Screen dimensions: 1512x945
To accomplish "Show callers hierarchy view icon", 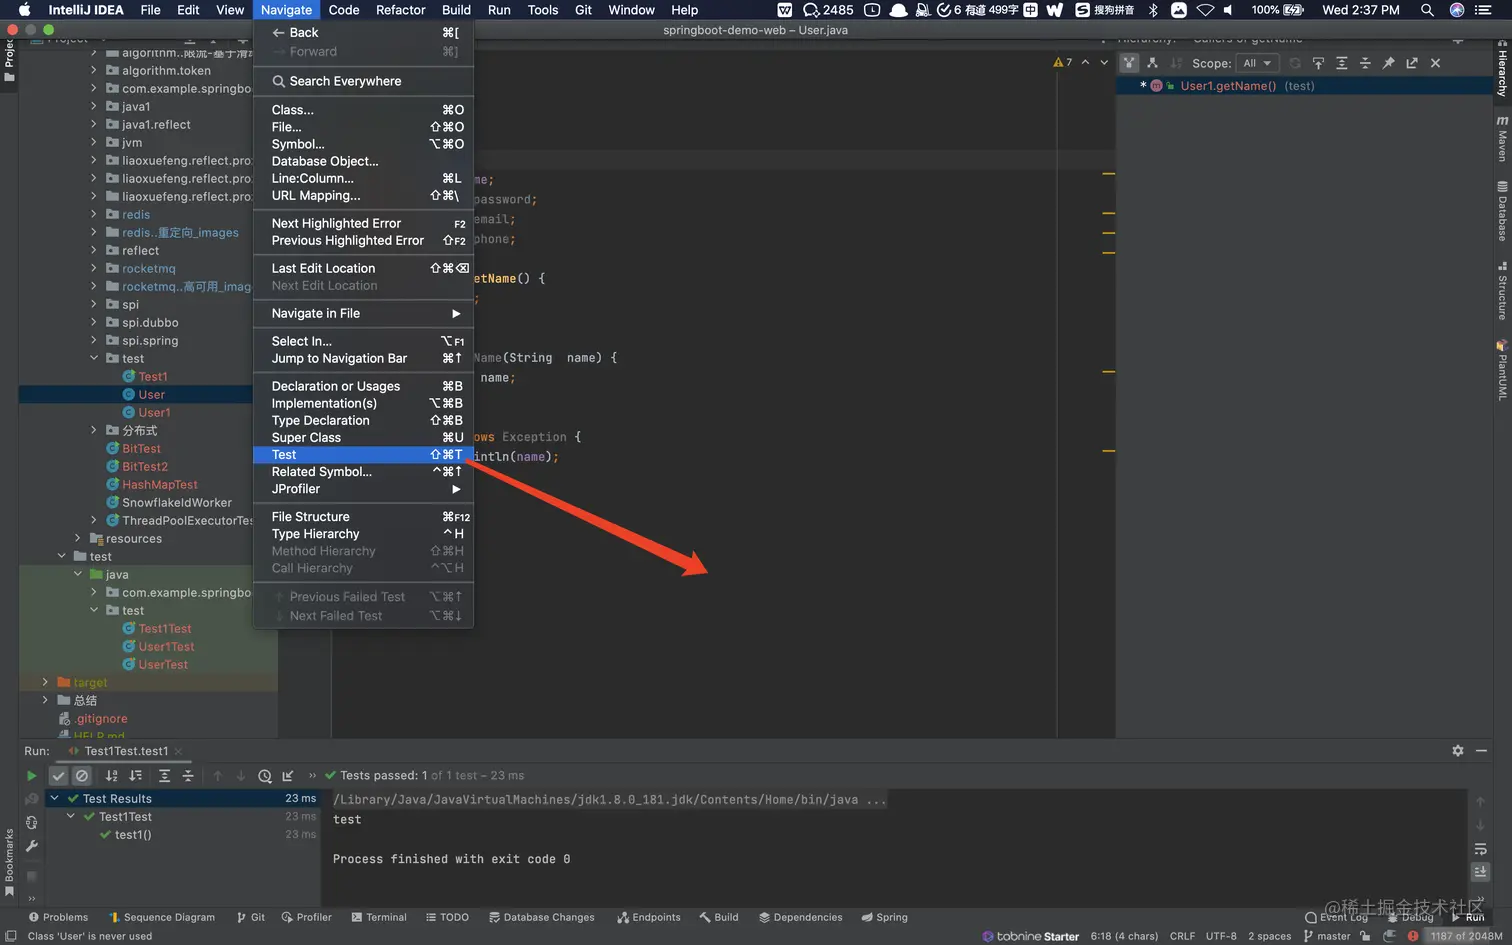I will tap(1129, 63).
